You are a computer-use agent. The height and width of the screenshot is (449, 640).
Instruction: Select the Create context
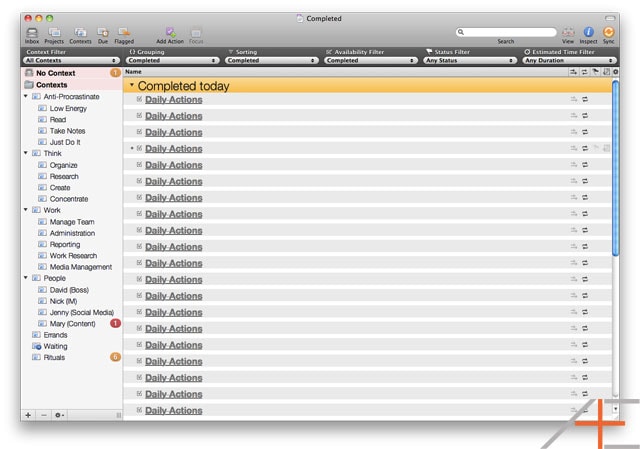[x=60, y=187]
